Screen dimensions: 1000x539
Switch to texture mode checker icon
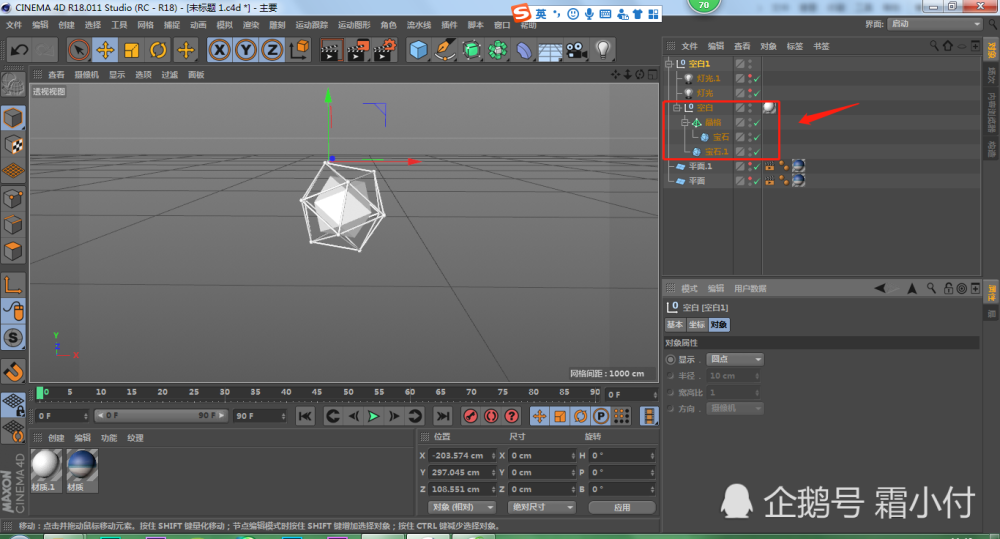(13, 145)
